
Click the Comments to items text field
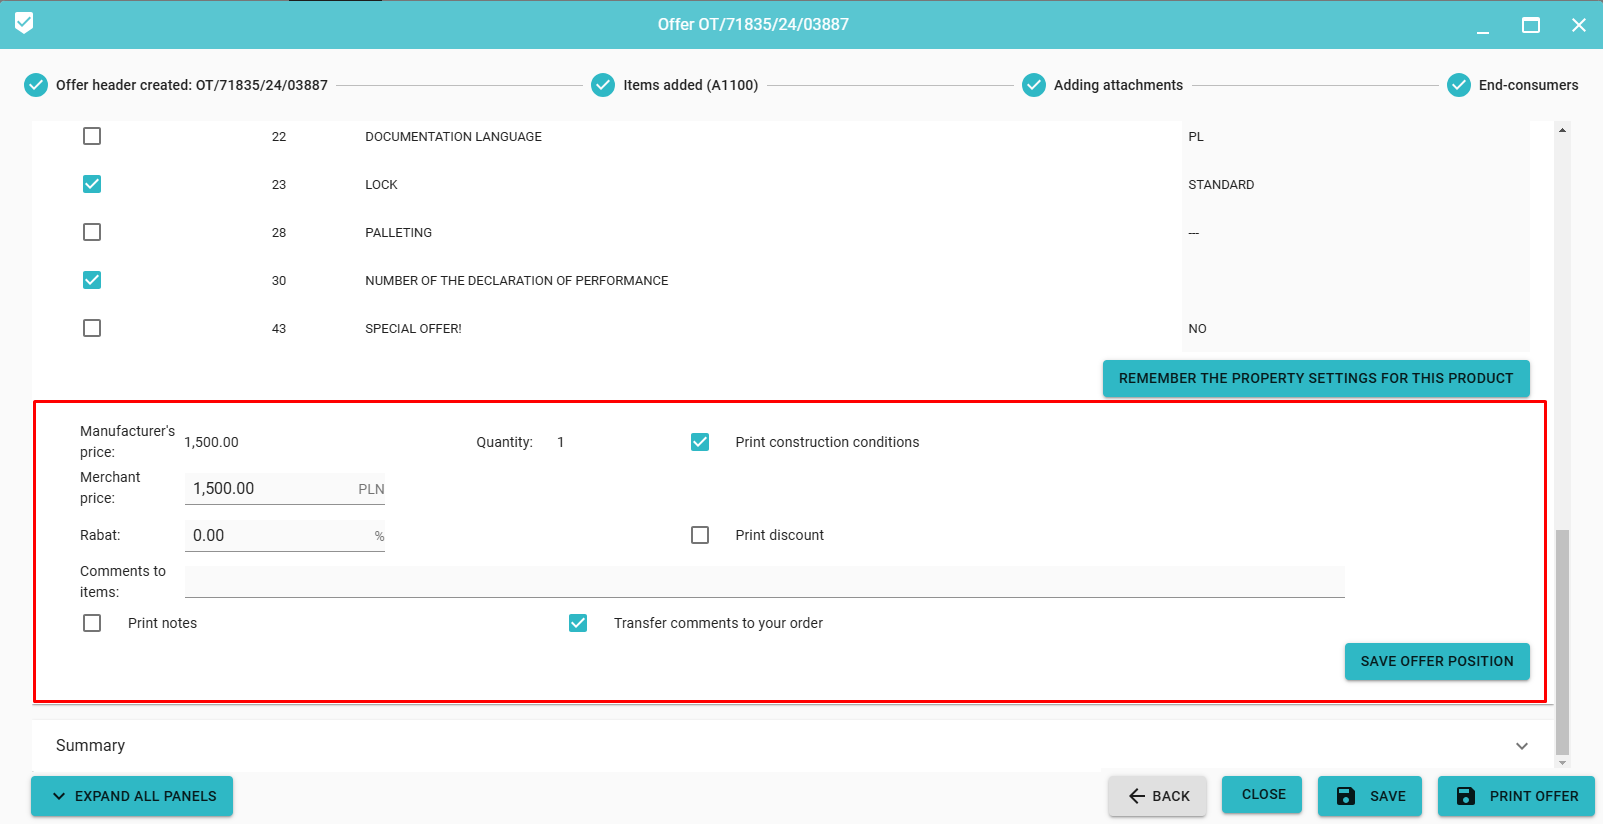coord(764,581)
